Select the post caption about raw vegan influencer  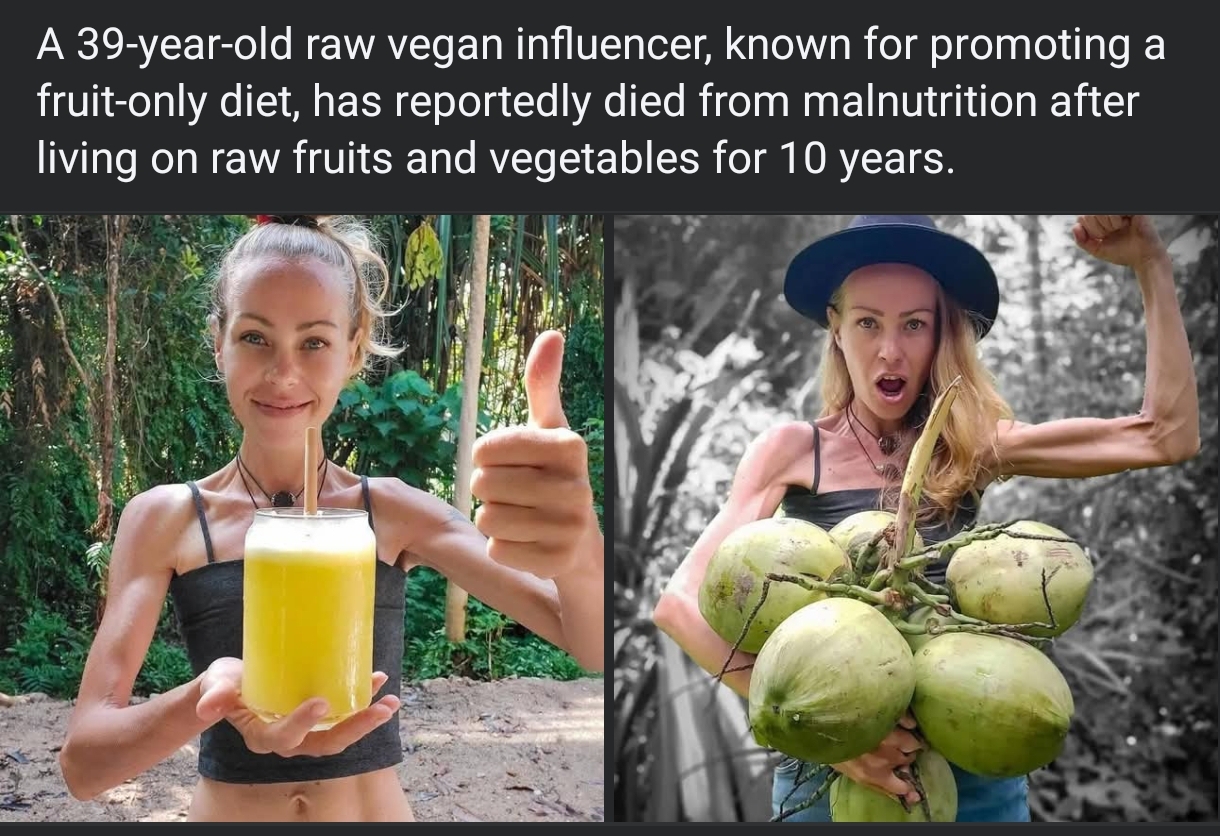point(600,102)
